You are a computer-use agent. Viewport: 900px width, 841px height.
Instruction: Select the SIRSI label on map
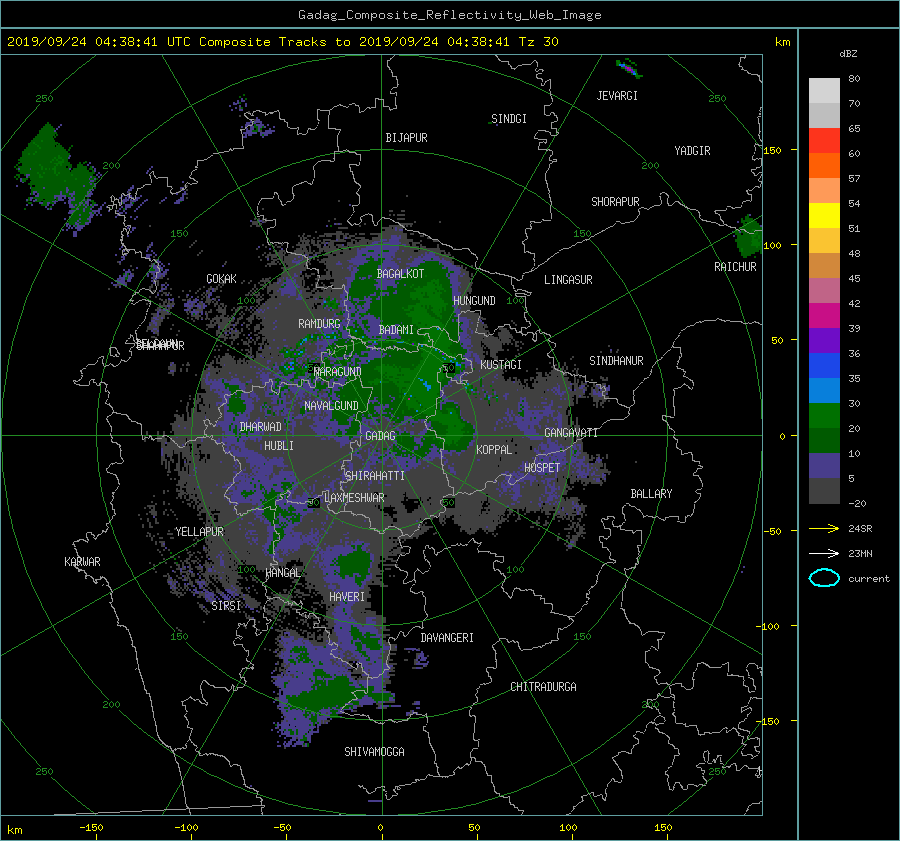(226, 606)
